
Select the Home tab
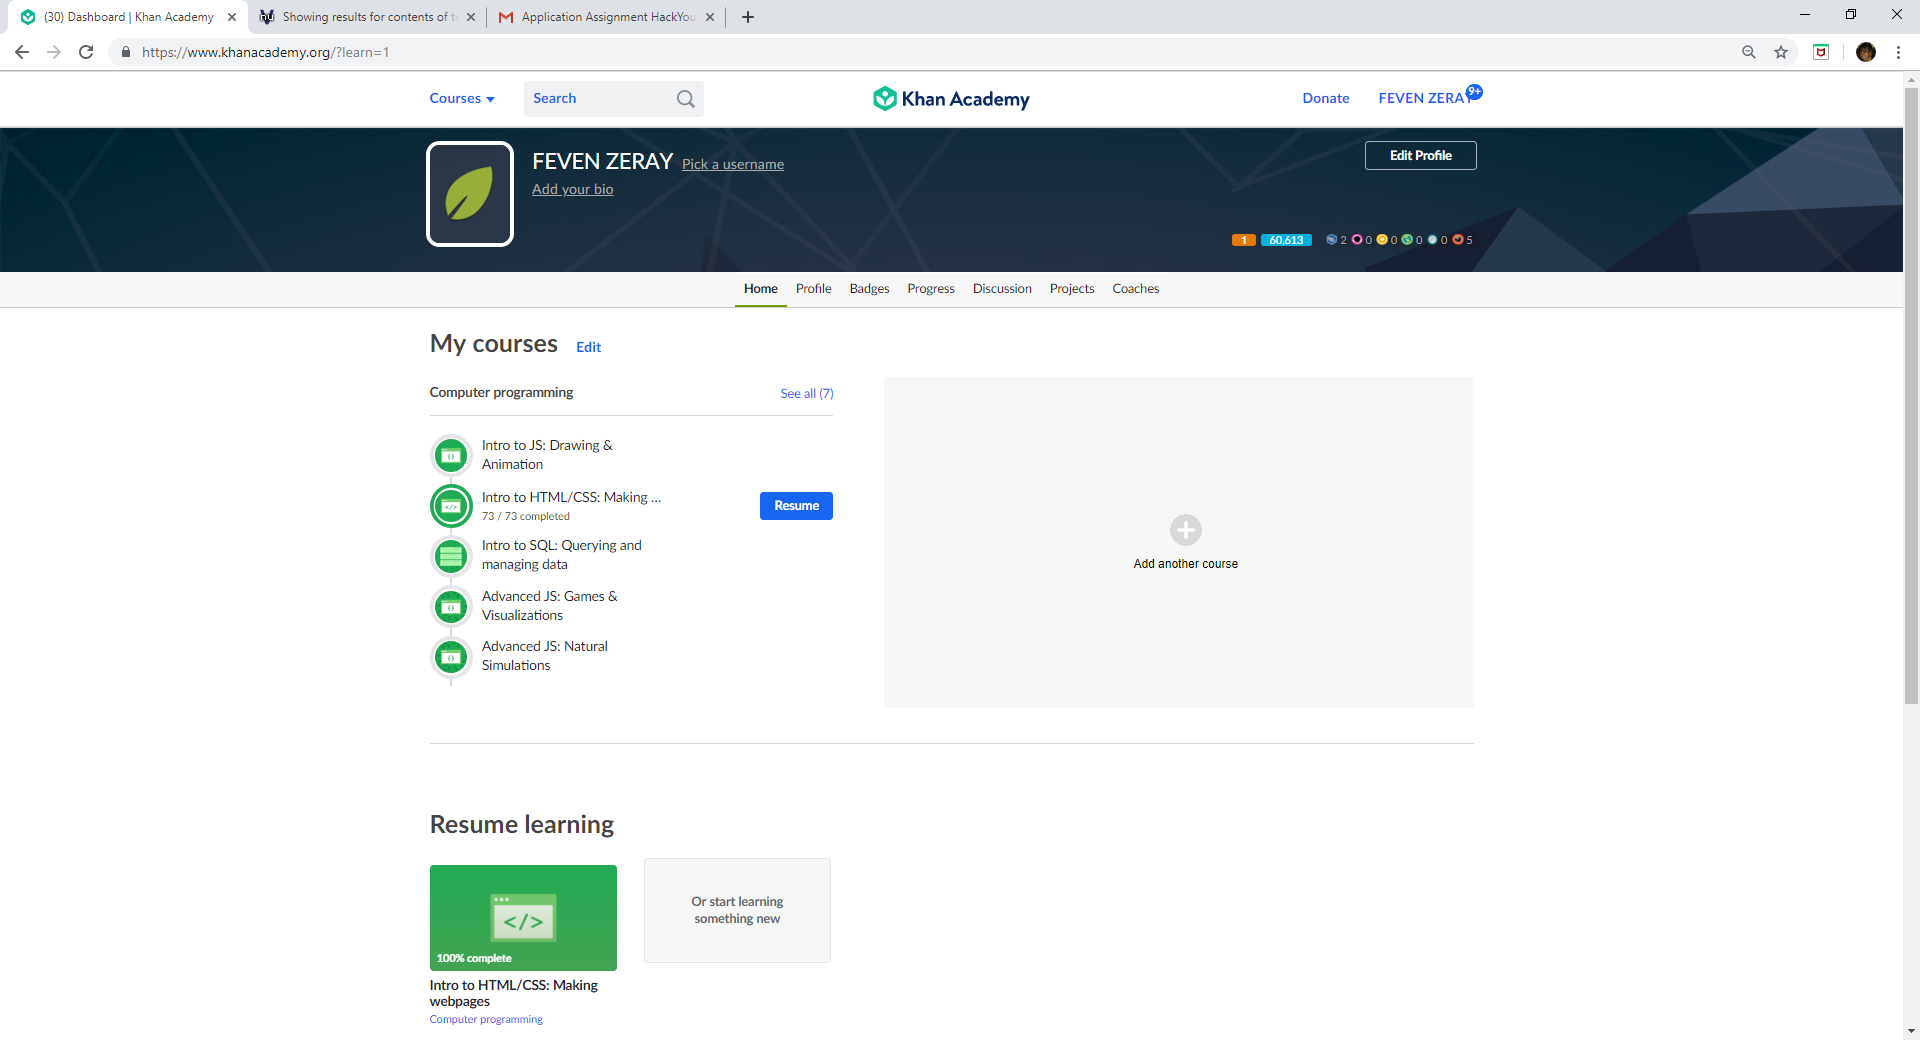(x=761, y=288)
